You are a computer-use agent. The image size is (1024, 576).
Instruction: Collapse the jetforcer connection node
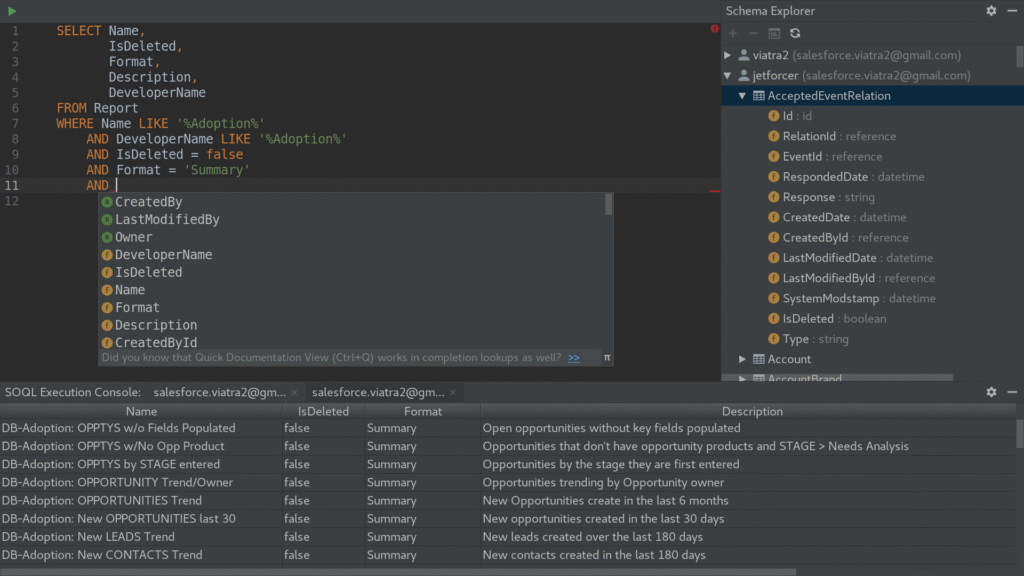tap(729, 76)
